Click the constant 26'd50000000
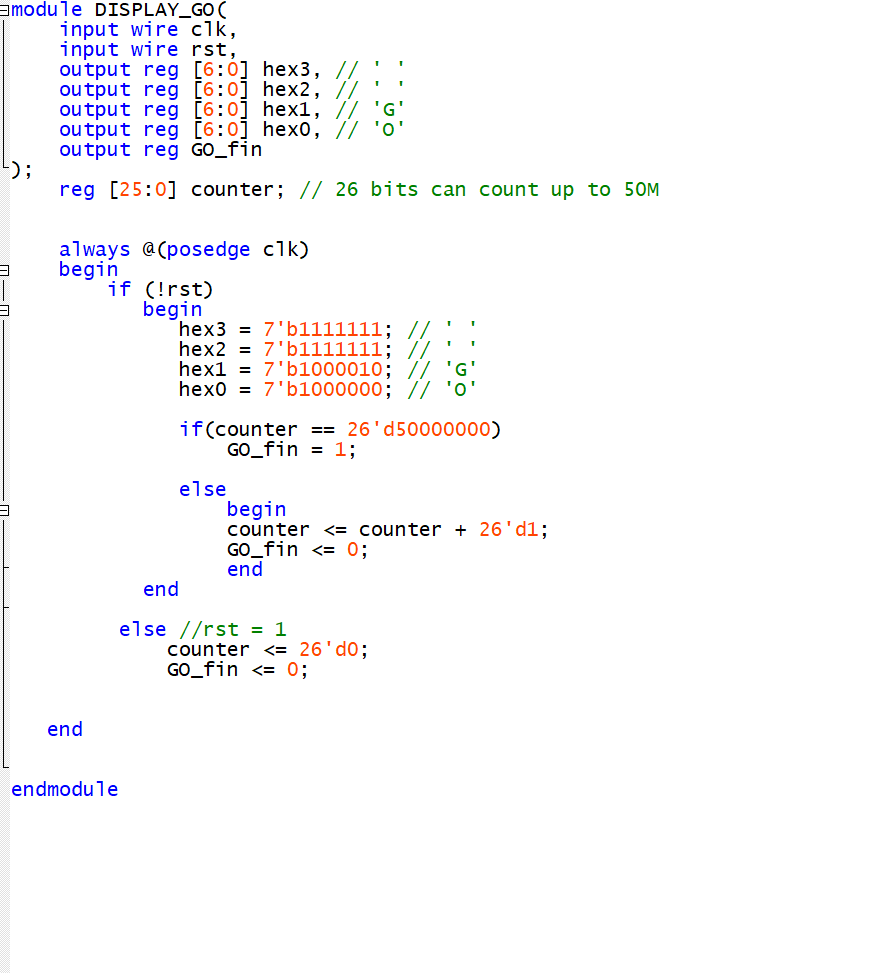 coord(419,429)
